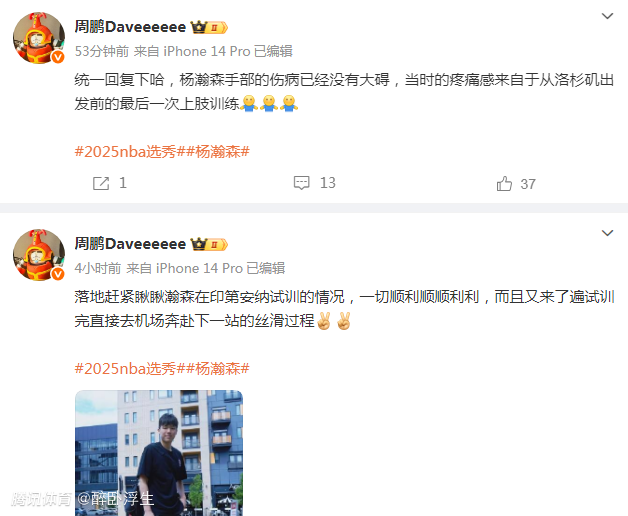Screen dimensions: 628x516
Task: Click crown membership badge on second post
Action: [x=209, y=244]
